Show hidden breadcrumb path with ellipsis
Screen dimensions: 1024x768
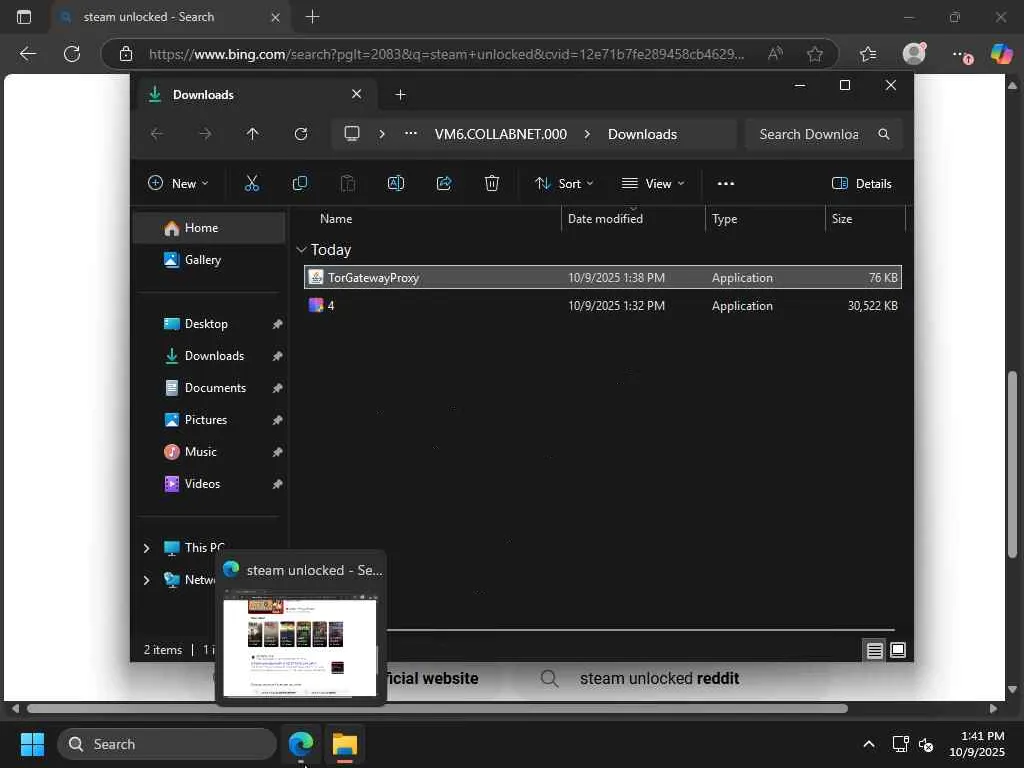[410, 134]
